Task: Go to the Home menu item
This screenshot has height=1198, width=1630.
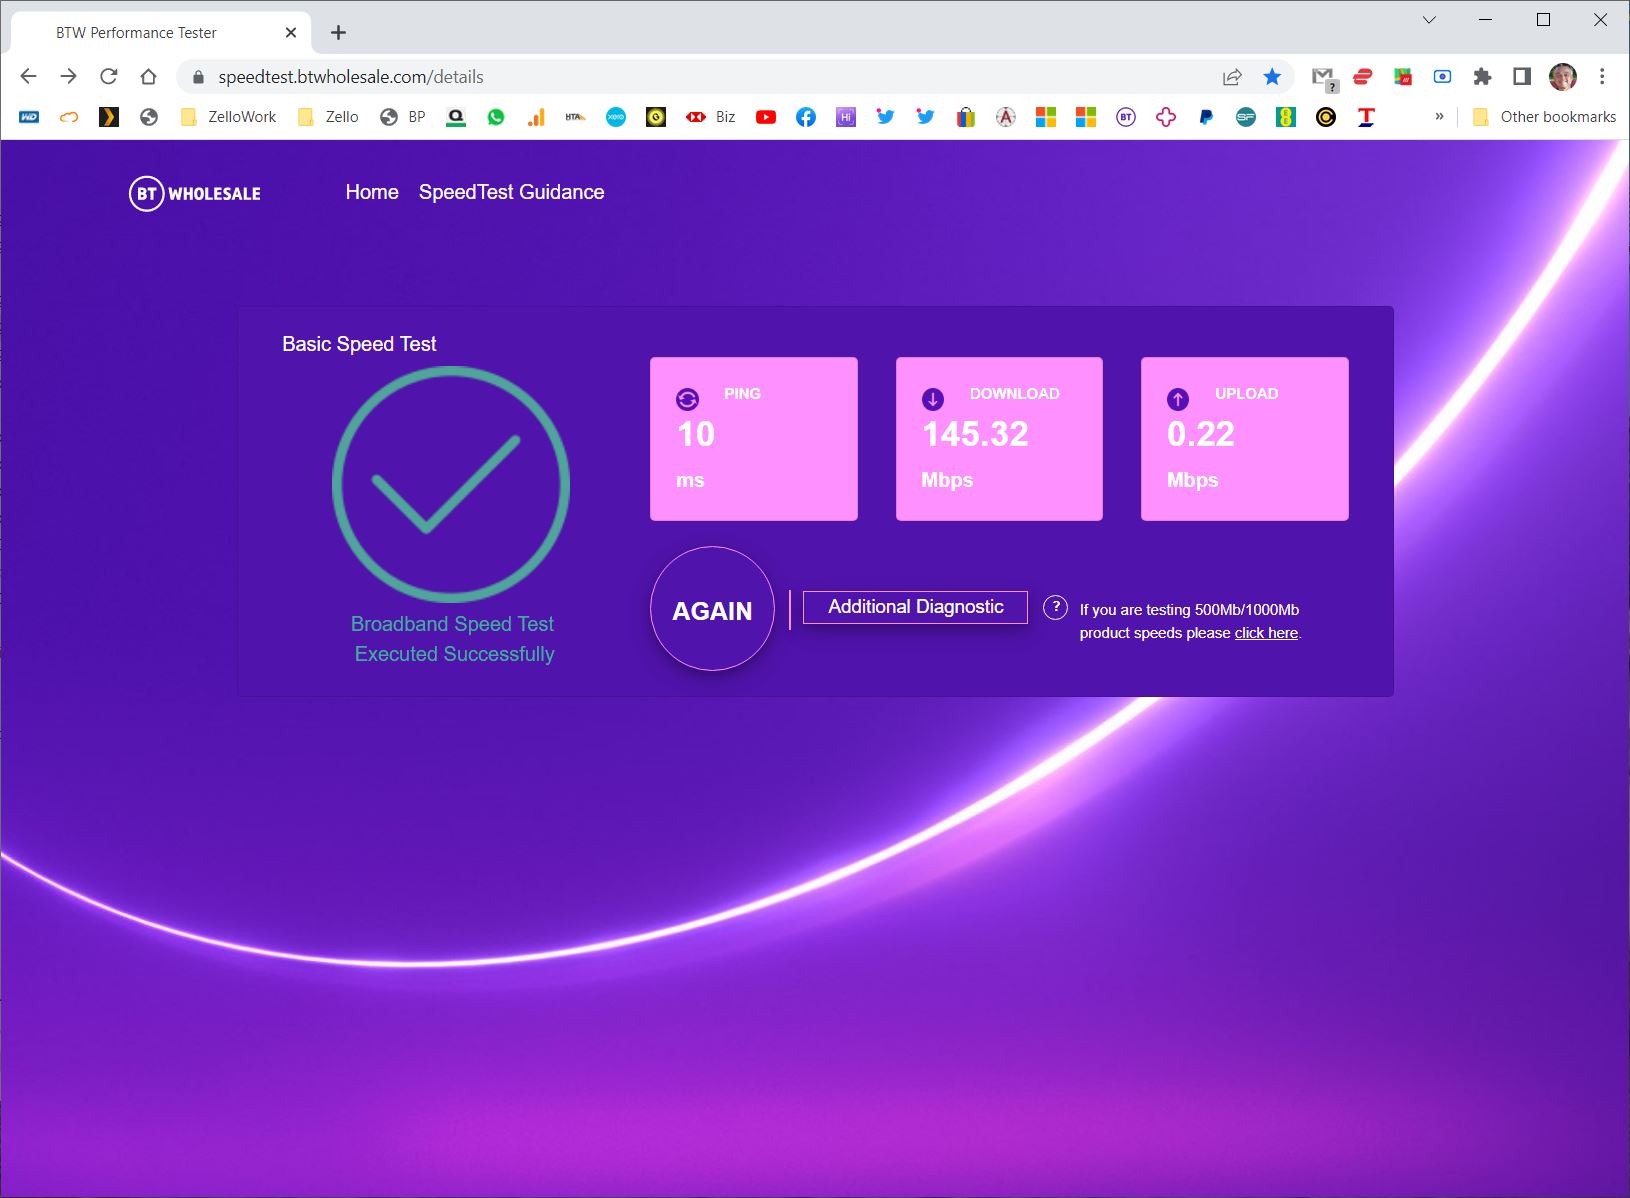Action: 372,192
